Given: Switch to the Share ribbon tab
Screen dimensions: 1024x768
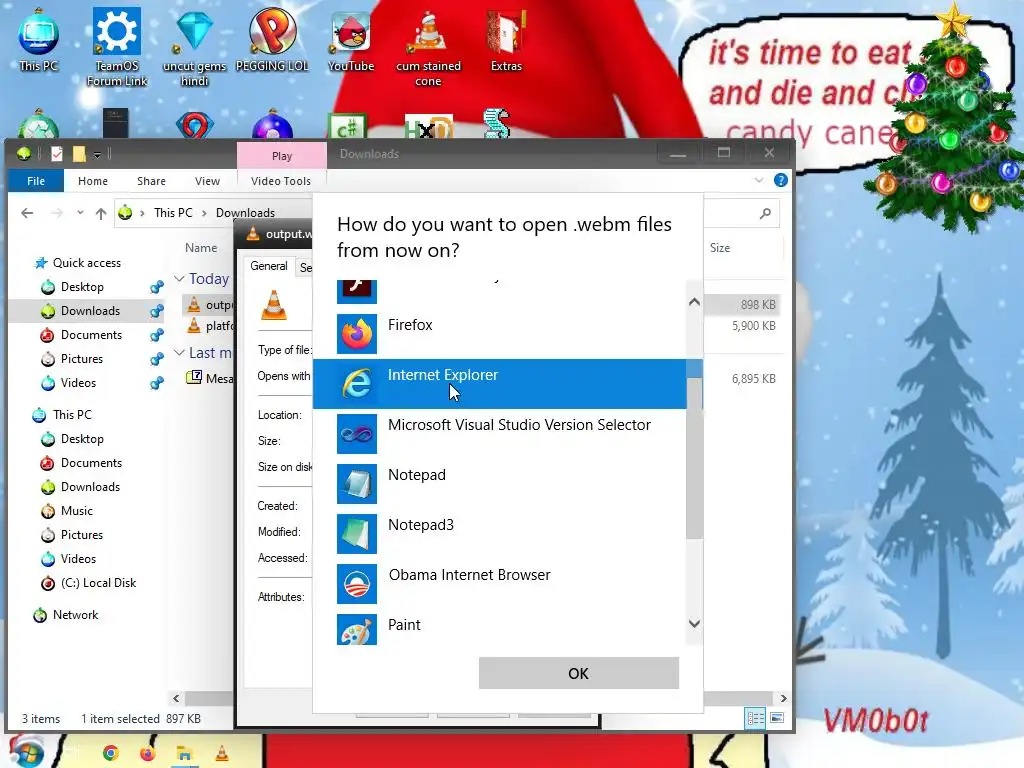Looking at the screenshot, I should 151,181.
